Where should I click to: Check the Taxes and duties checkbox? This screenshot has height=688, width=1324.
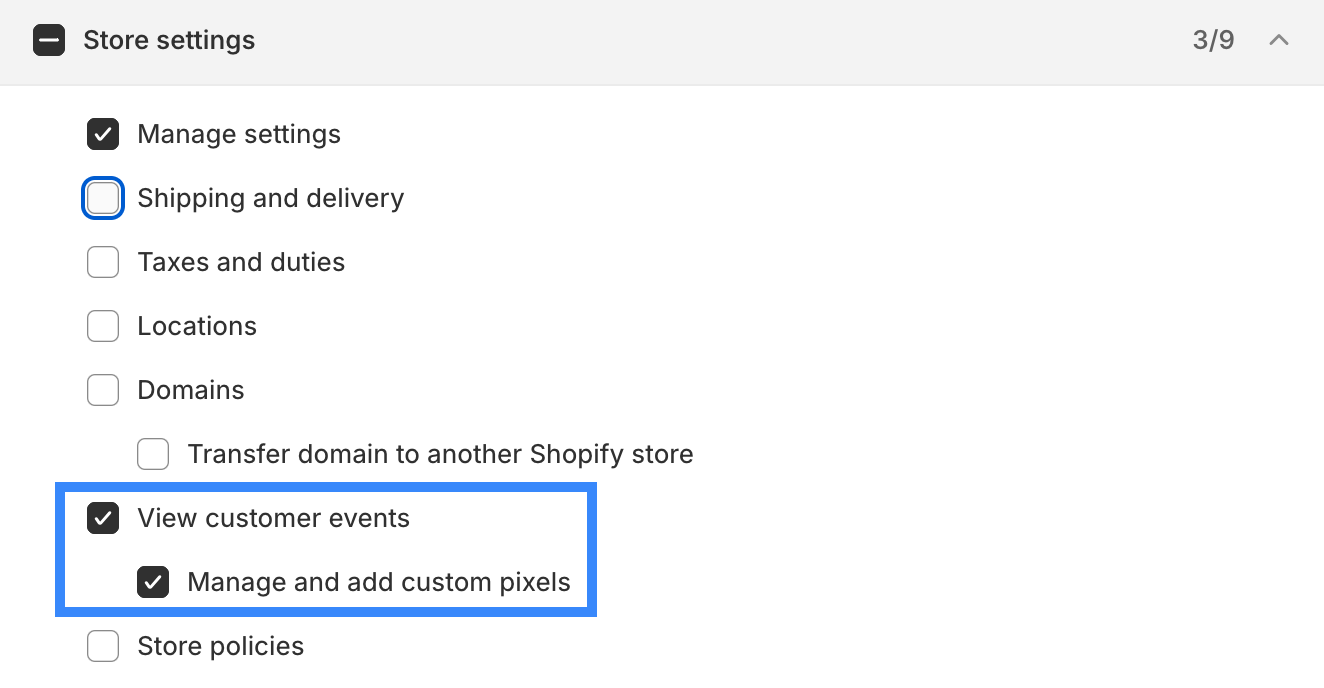pyautogui.click(x=103, y=262)
